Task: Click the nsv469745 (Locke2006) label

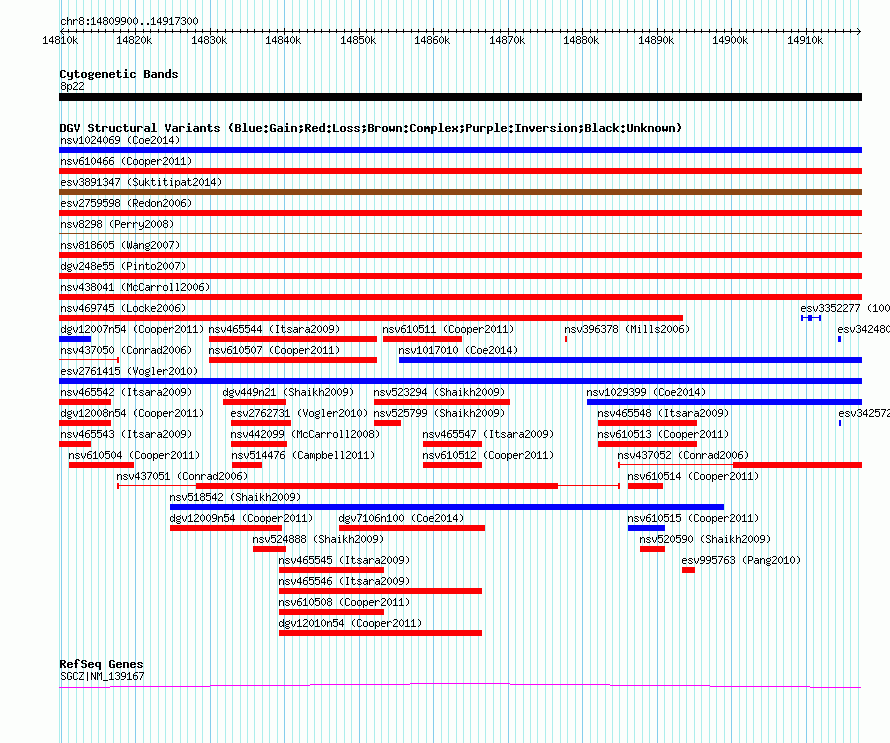Action: click(123, 308)
